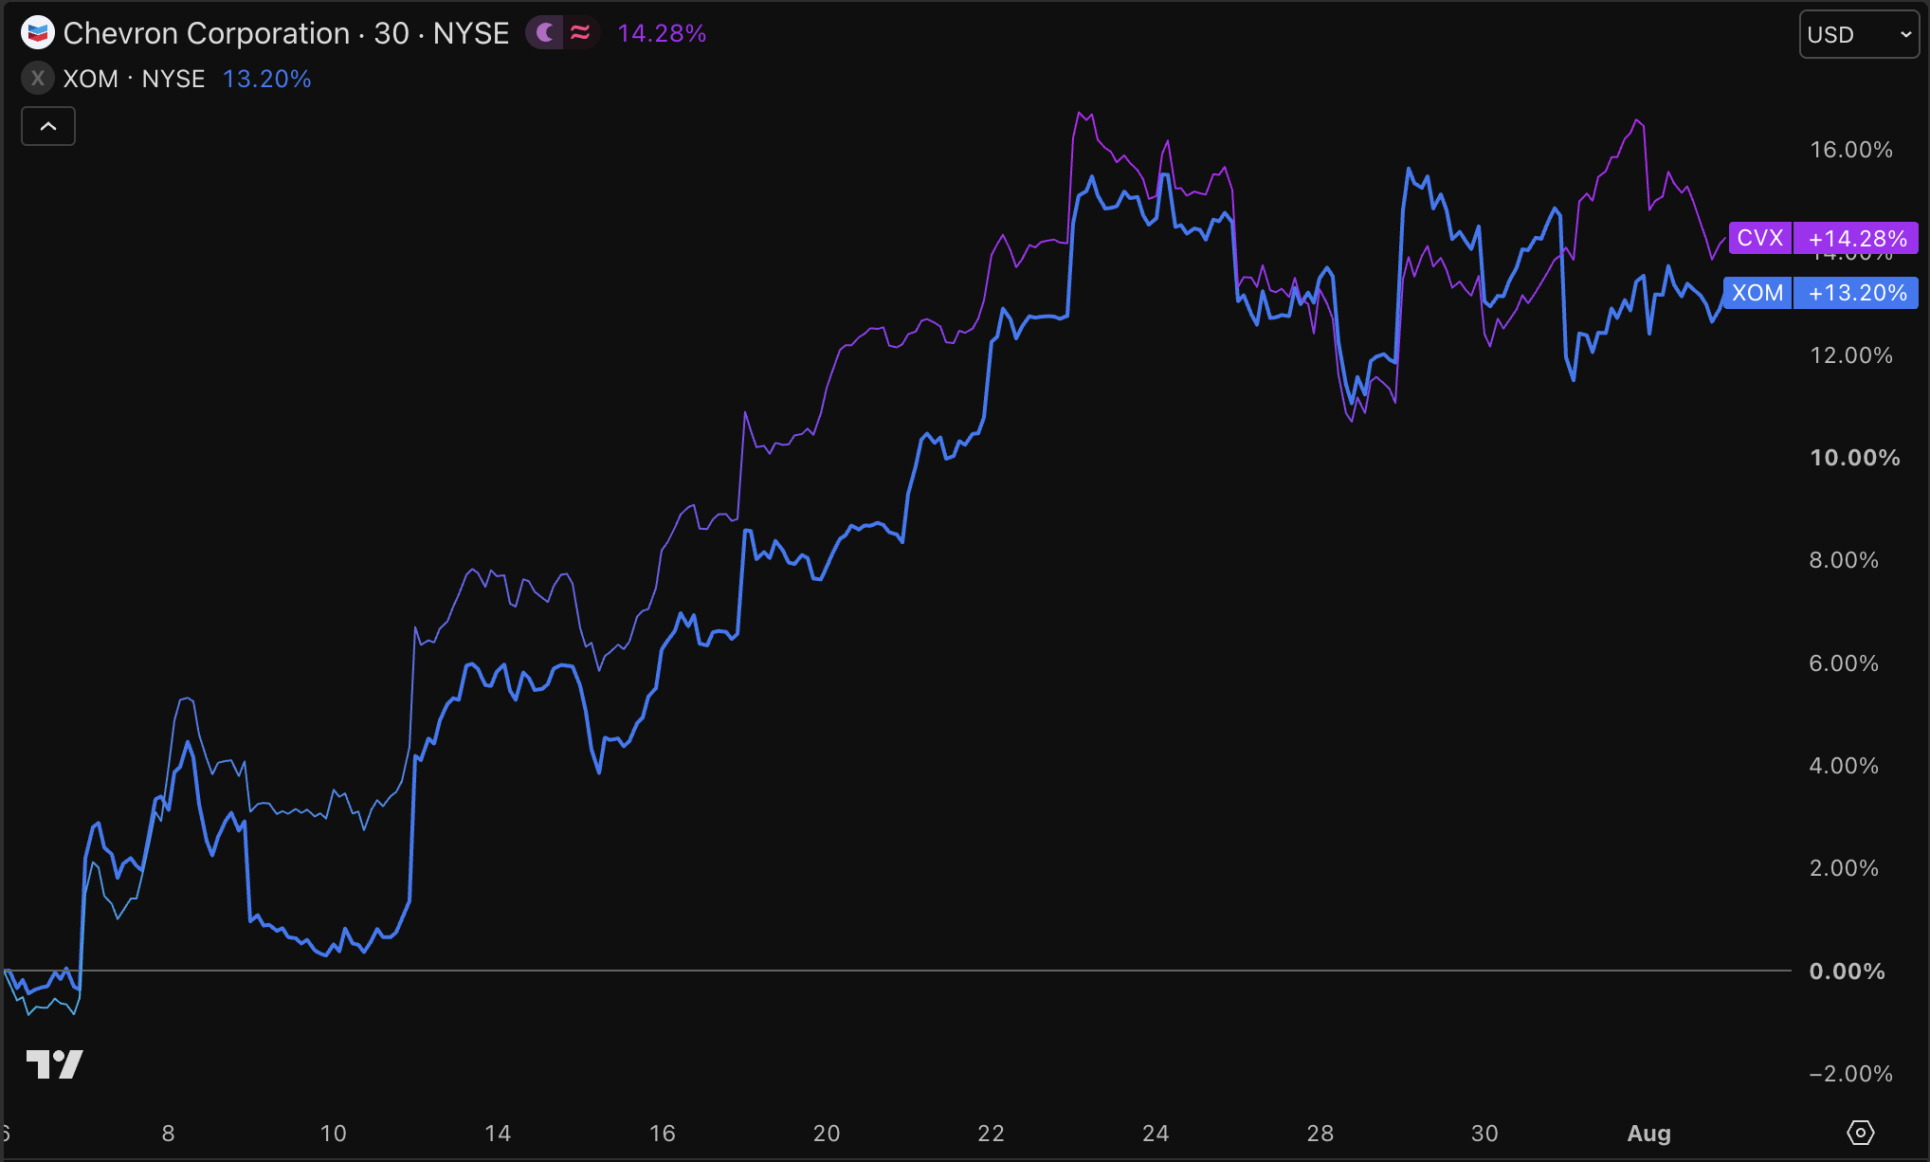Click the −2.00% price axis label
Image resolution: width=1930 pixels, height=1162 pixels.
point(1851,1073)
